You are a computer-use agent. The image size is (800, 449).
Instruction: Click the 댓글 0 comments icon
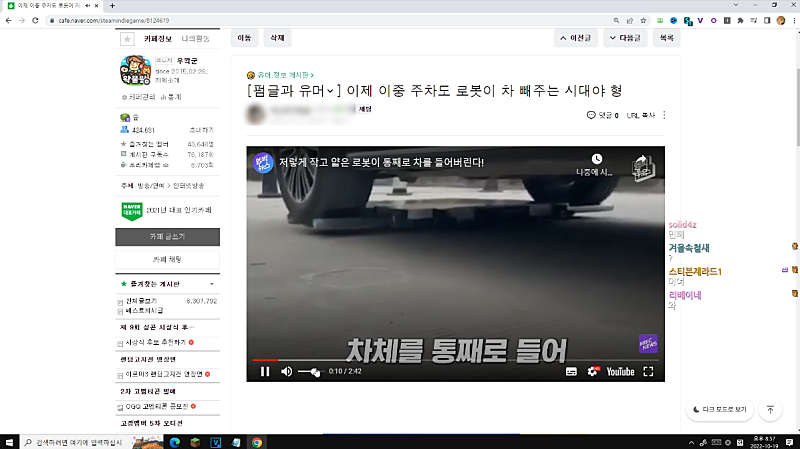pos(603,115)
